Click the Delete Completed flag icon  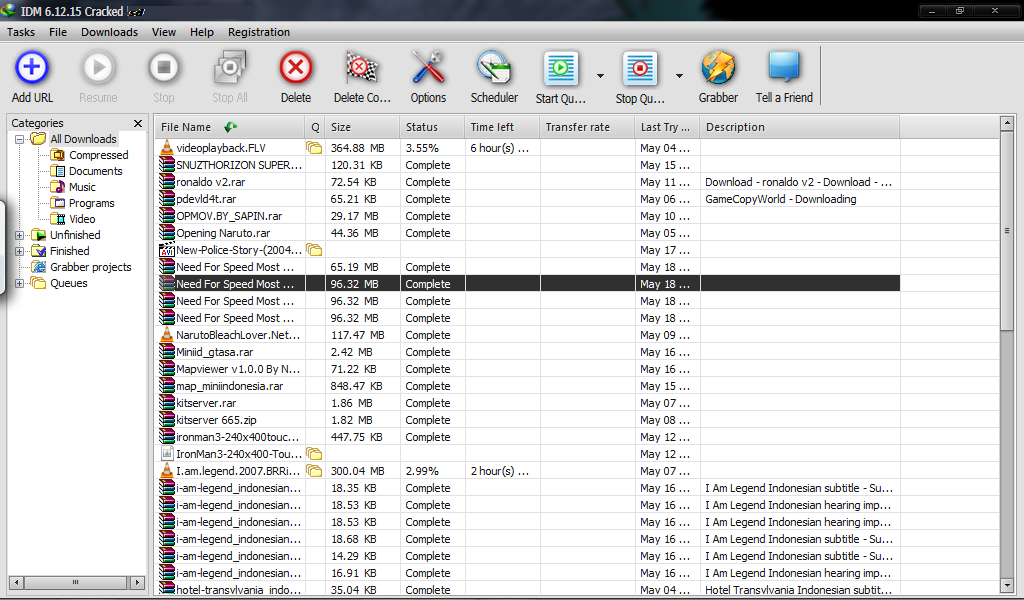[x=362, y=67]
